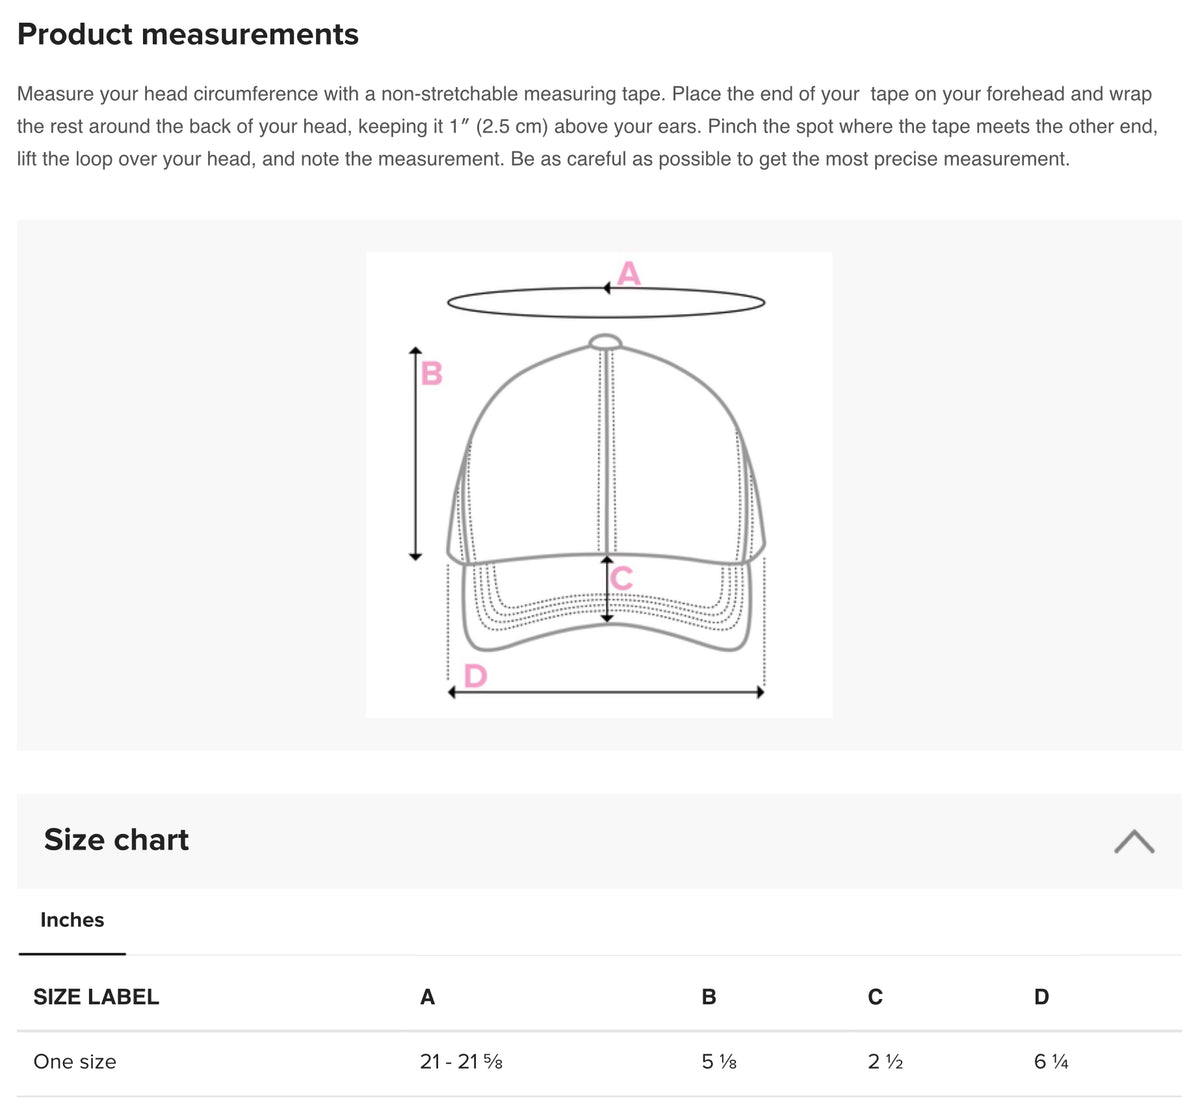Collapse the Size chart section

point(1135,842)
